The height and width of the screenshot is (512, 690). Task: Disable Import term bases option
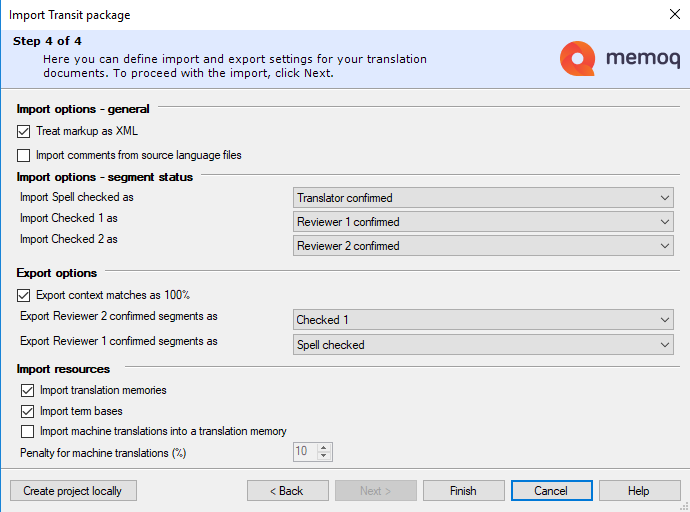click(28, 411)
